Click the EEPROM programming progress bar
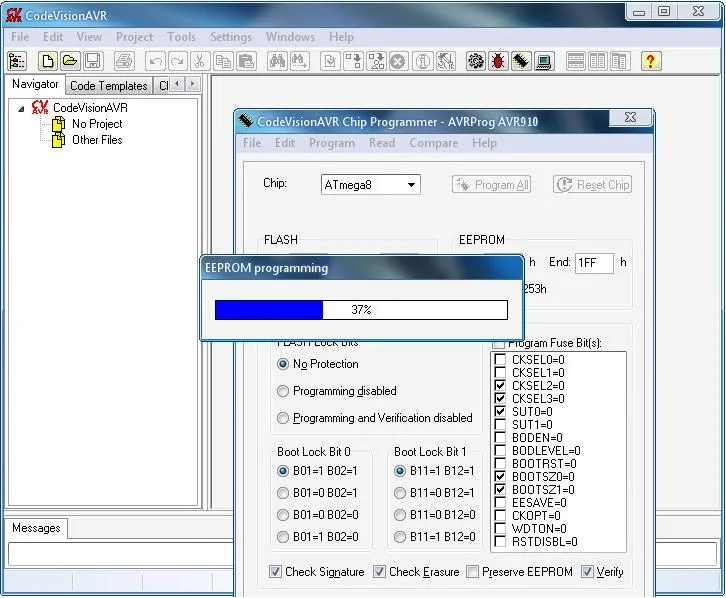 point(361,310)
